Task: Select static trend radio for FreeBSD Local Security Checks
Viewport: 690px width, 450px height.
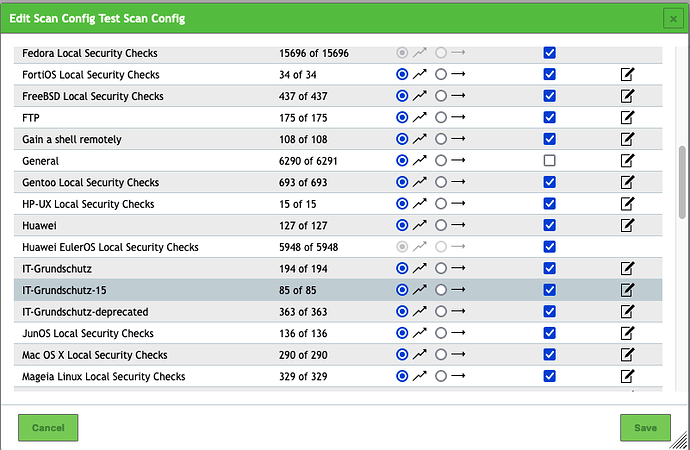Action: click(441, 96)
